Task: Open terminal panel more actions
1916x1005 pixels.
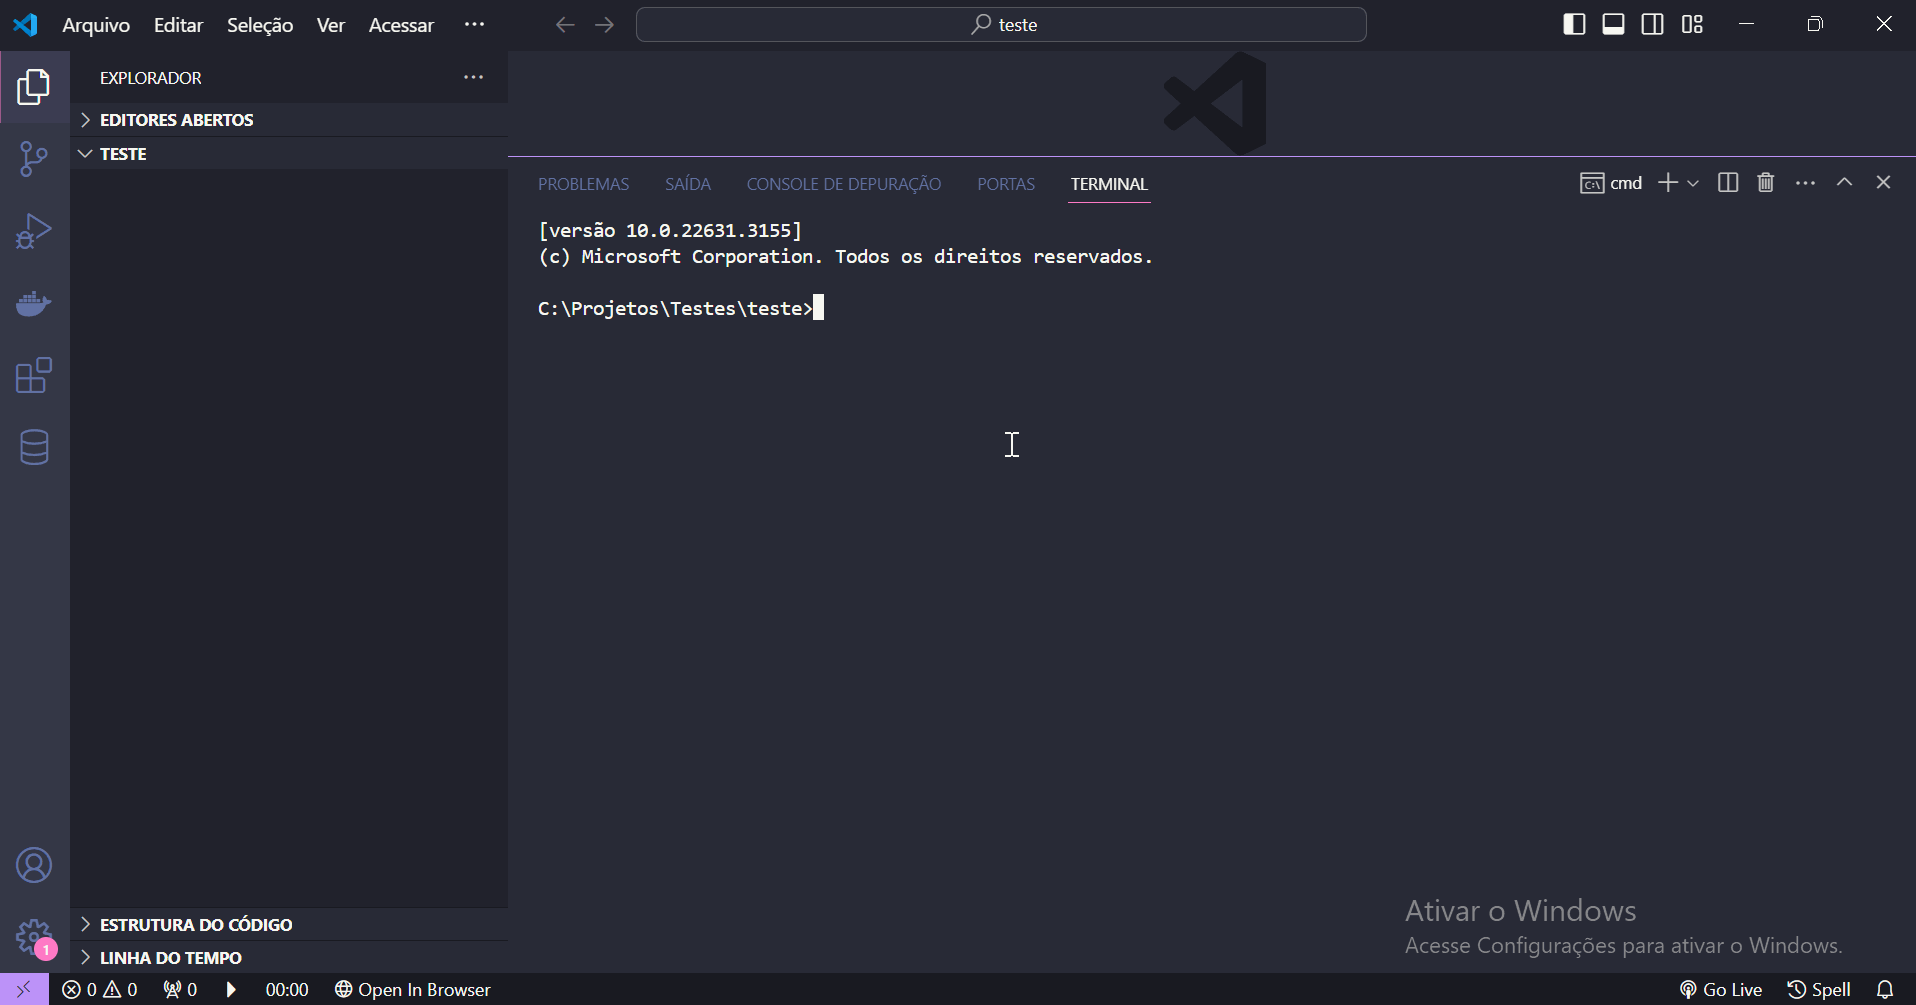Action: (x=1805, y=182)
